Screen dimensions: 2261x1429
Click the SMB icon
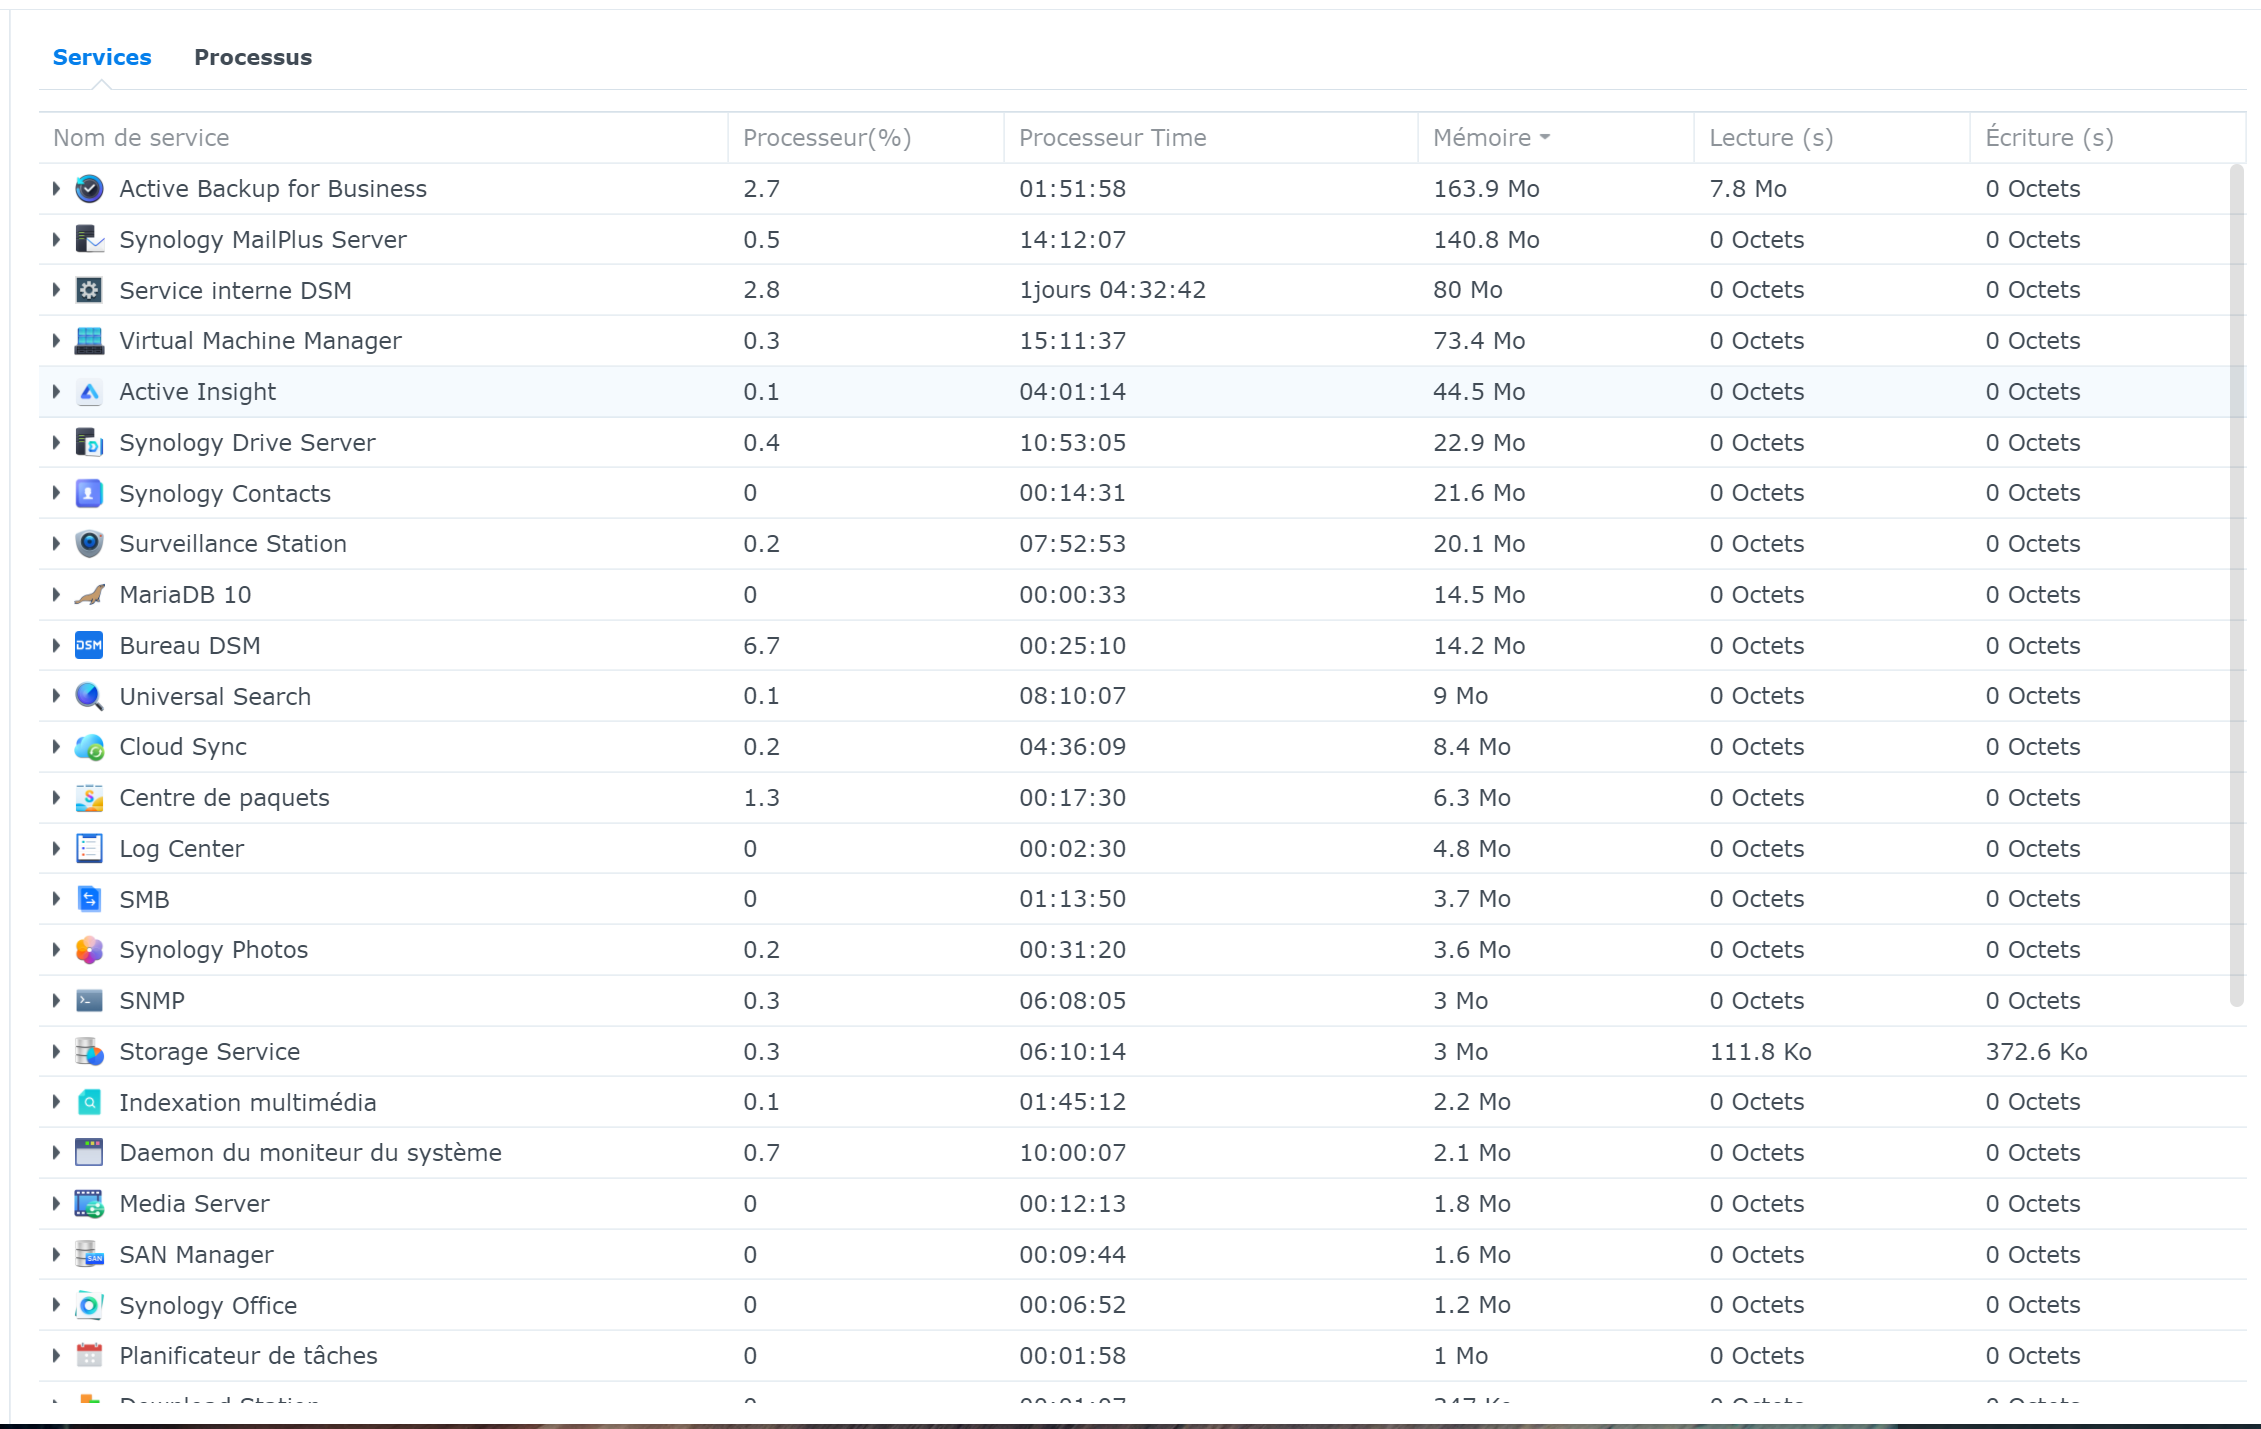89,899
